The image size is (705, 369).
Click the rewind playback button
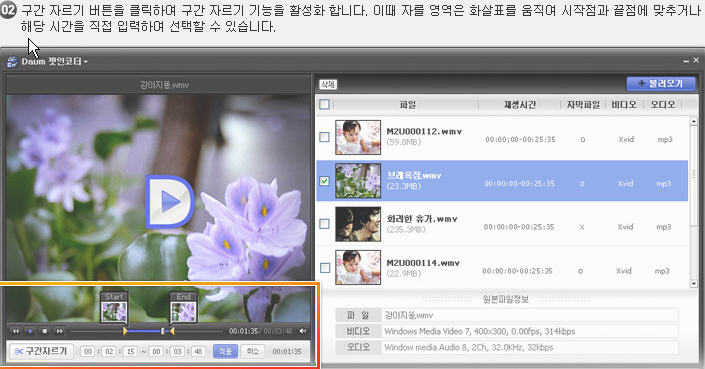point(16,331)
